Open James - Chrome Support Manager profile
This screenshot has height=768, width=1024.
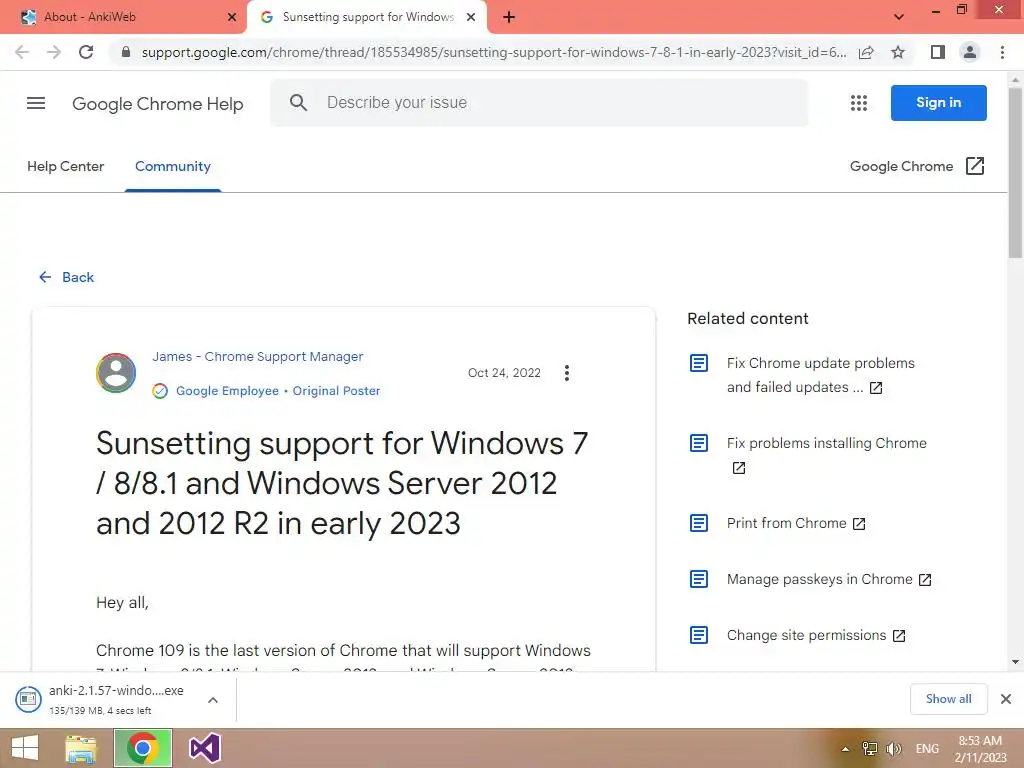coord(258,357)
